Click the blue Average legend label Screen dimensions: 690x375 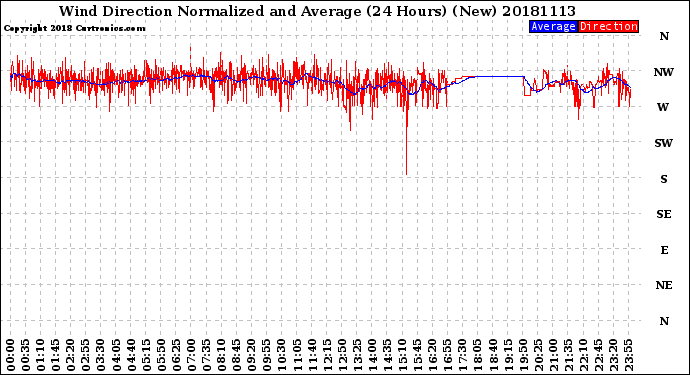553,26
